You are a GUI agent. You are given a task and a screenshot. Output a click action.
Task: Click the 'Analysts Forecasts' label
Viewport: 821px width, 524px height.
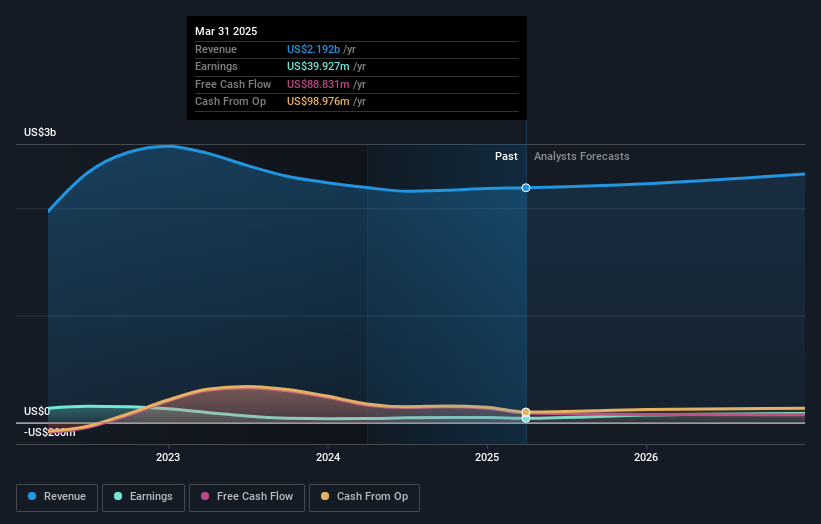(582, 156)
